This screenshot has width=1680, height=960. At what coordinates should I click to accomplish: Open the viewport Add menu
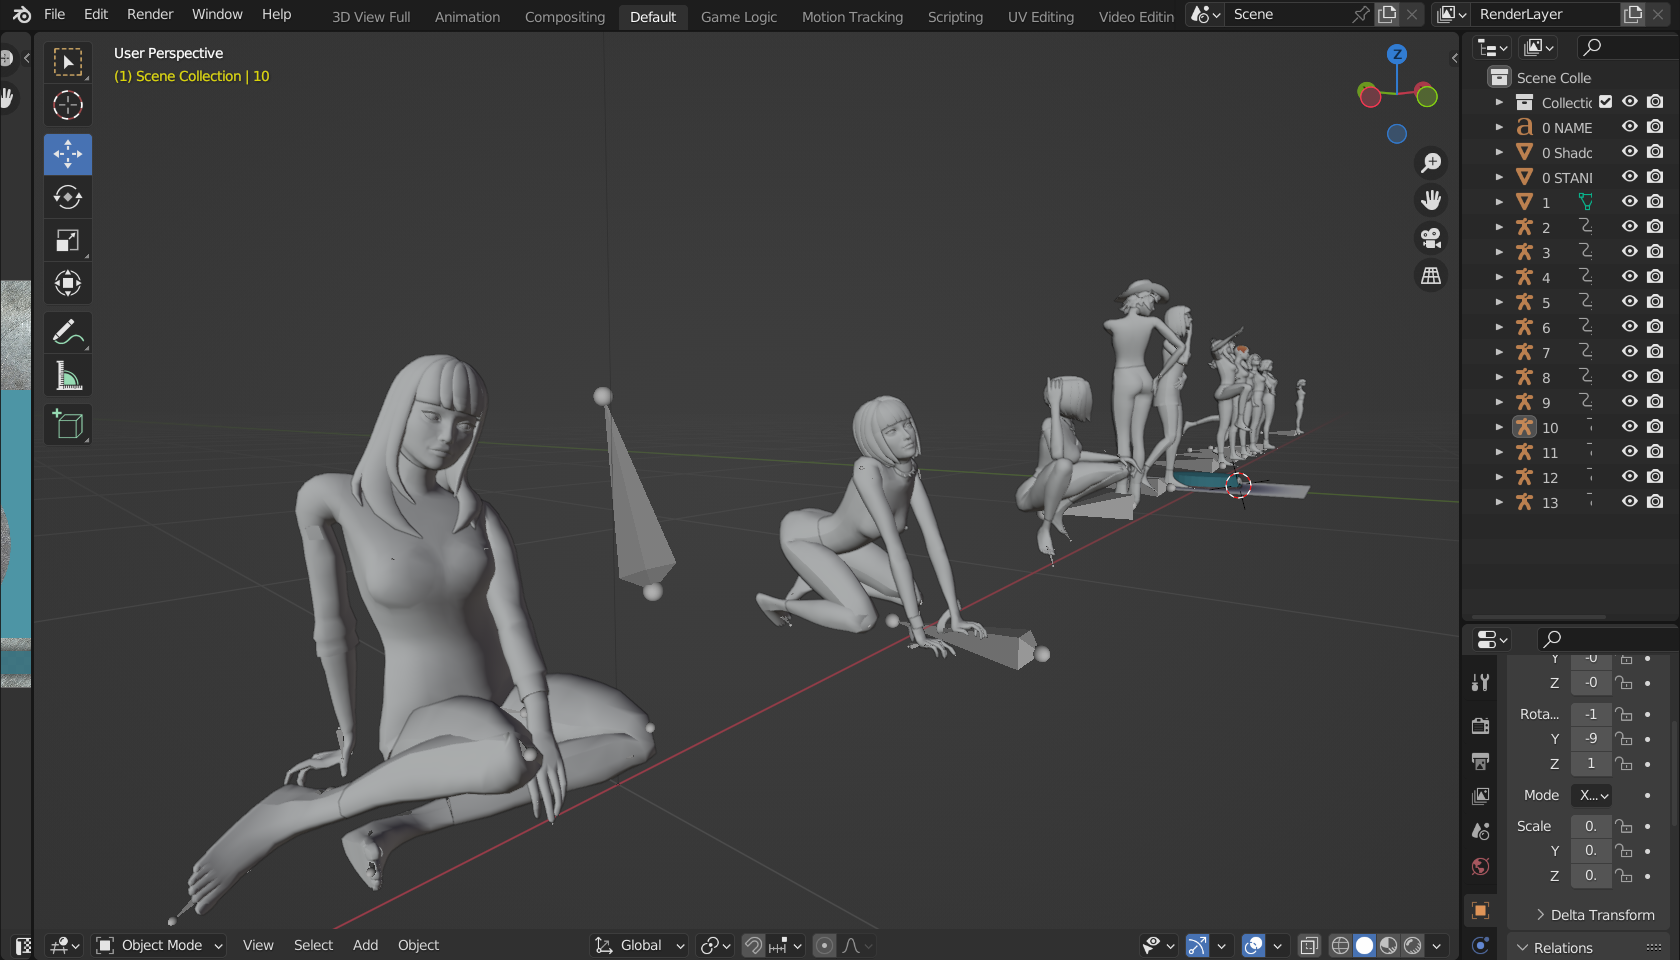click(x=365, y=945)
